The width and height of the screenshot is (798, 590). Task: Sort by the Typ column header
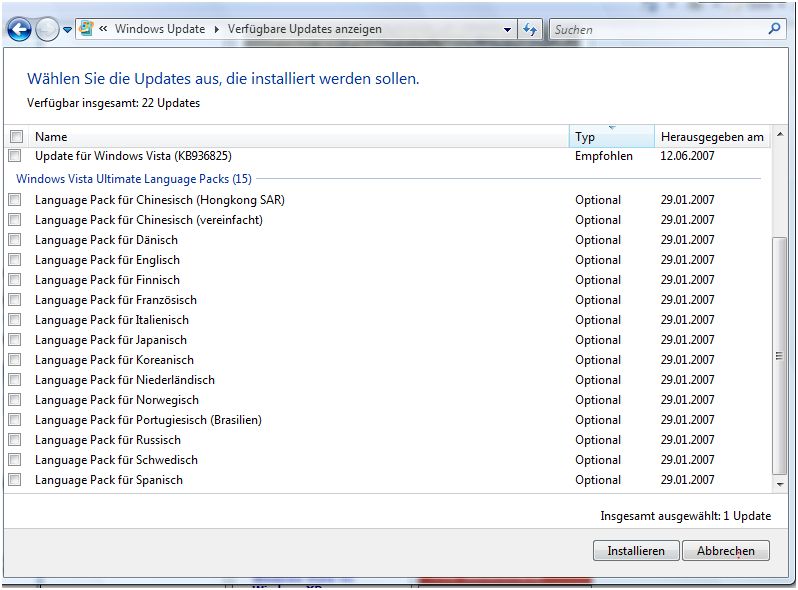pyautogui.click(x=611, y=136)
